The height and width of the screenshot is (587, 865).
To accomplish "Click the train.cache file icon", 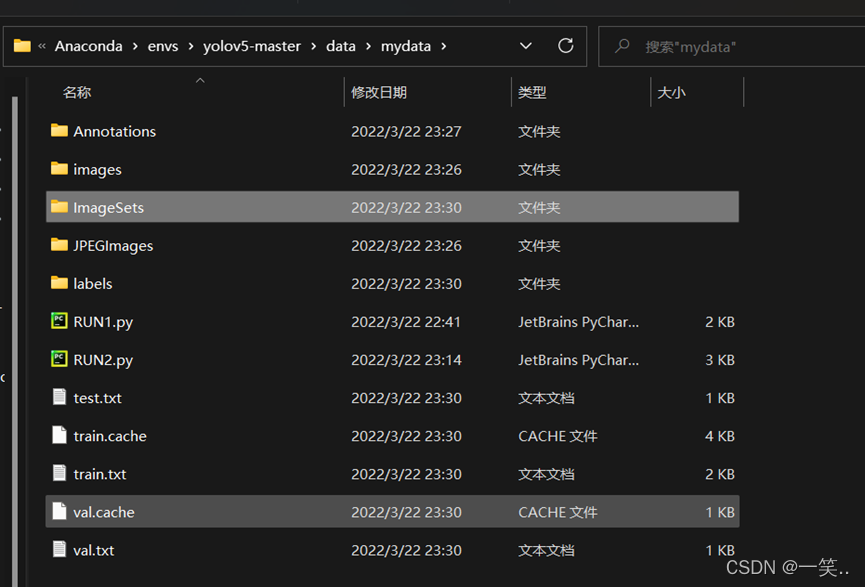I will (x=59, y=435).
